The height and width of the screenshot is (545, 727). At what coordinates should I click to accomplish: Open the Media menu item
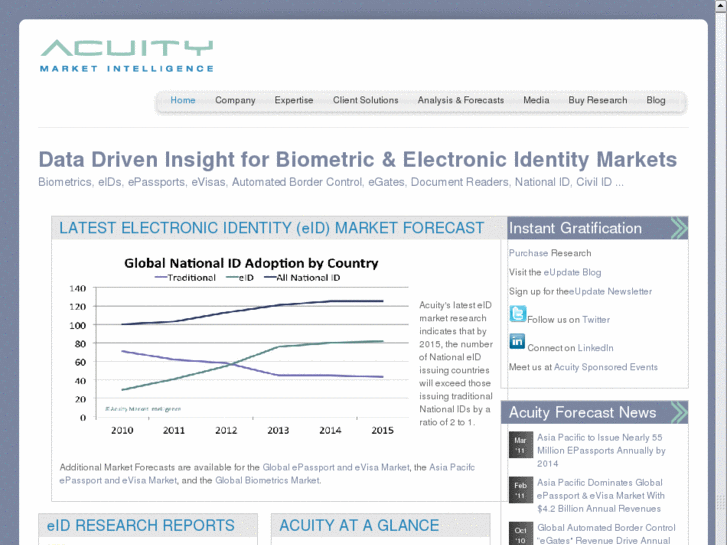click(x=536, y=100)
